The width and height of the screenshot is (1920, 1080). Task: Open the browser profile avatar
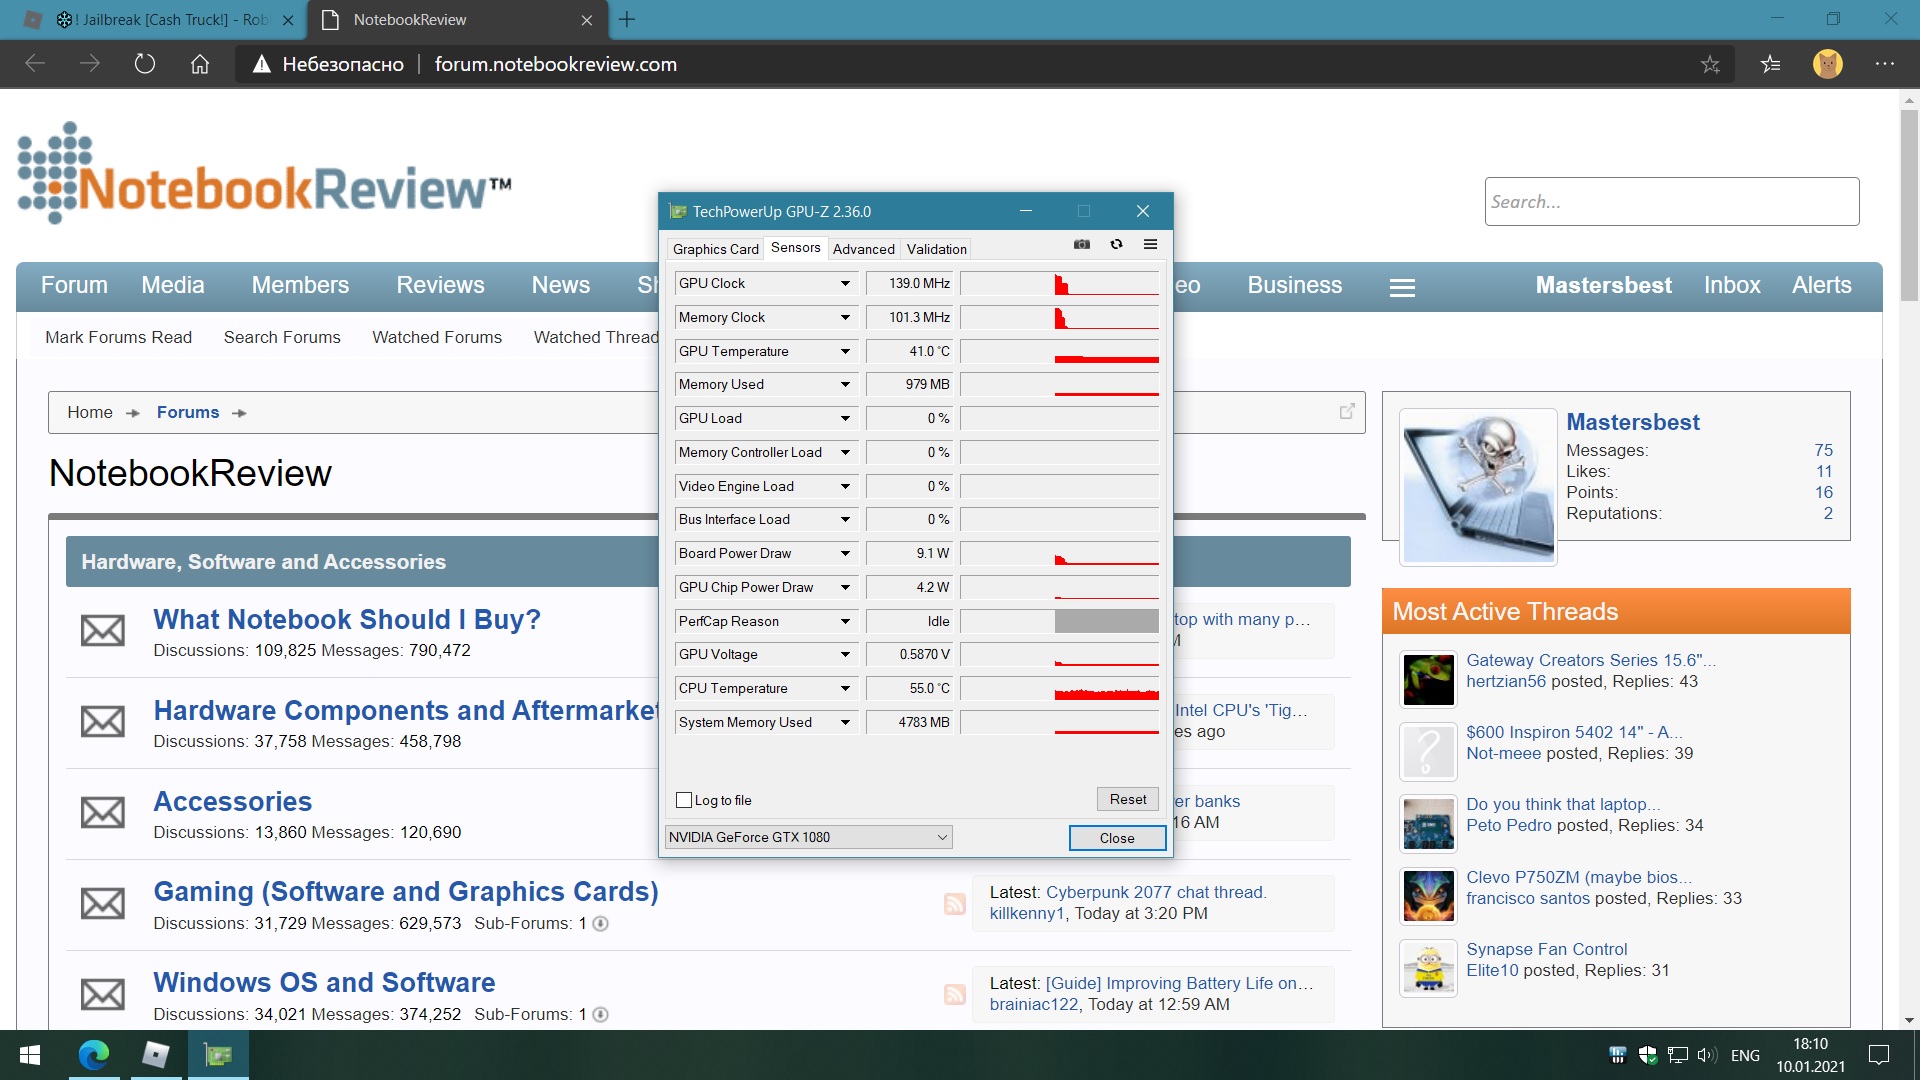click(x=1828, y=64)
